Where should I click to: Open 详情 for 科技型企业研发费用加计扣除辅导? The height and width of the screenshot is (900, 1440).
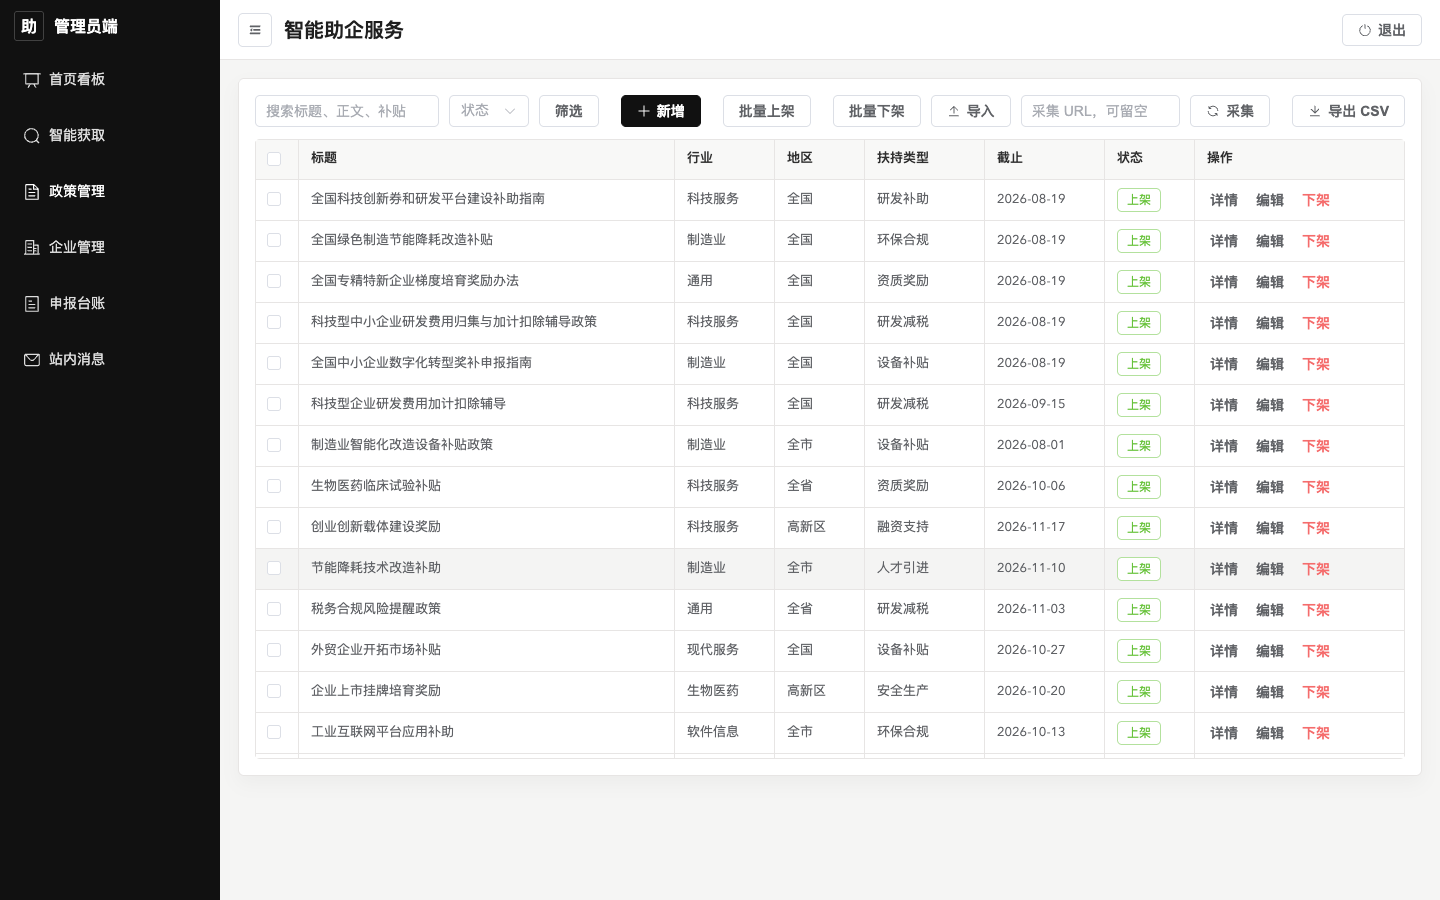(x=1224, y=405)
